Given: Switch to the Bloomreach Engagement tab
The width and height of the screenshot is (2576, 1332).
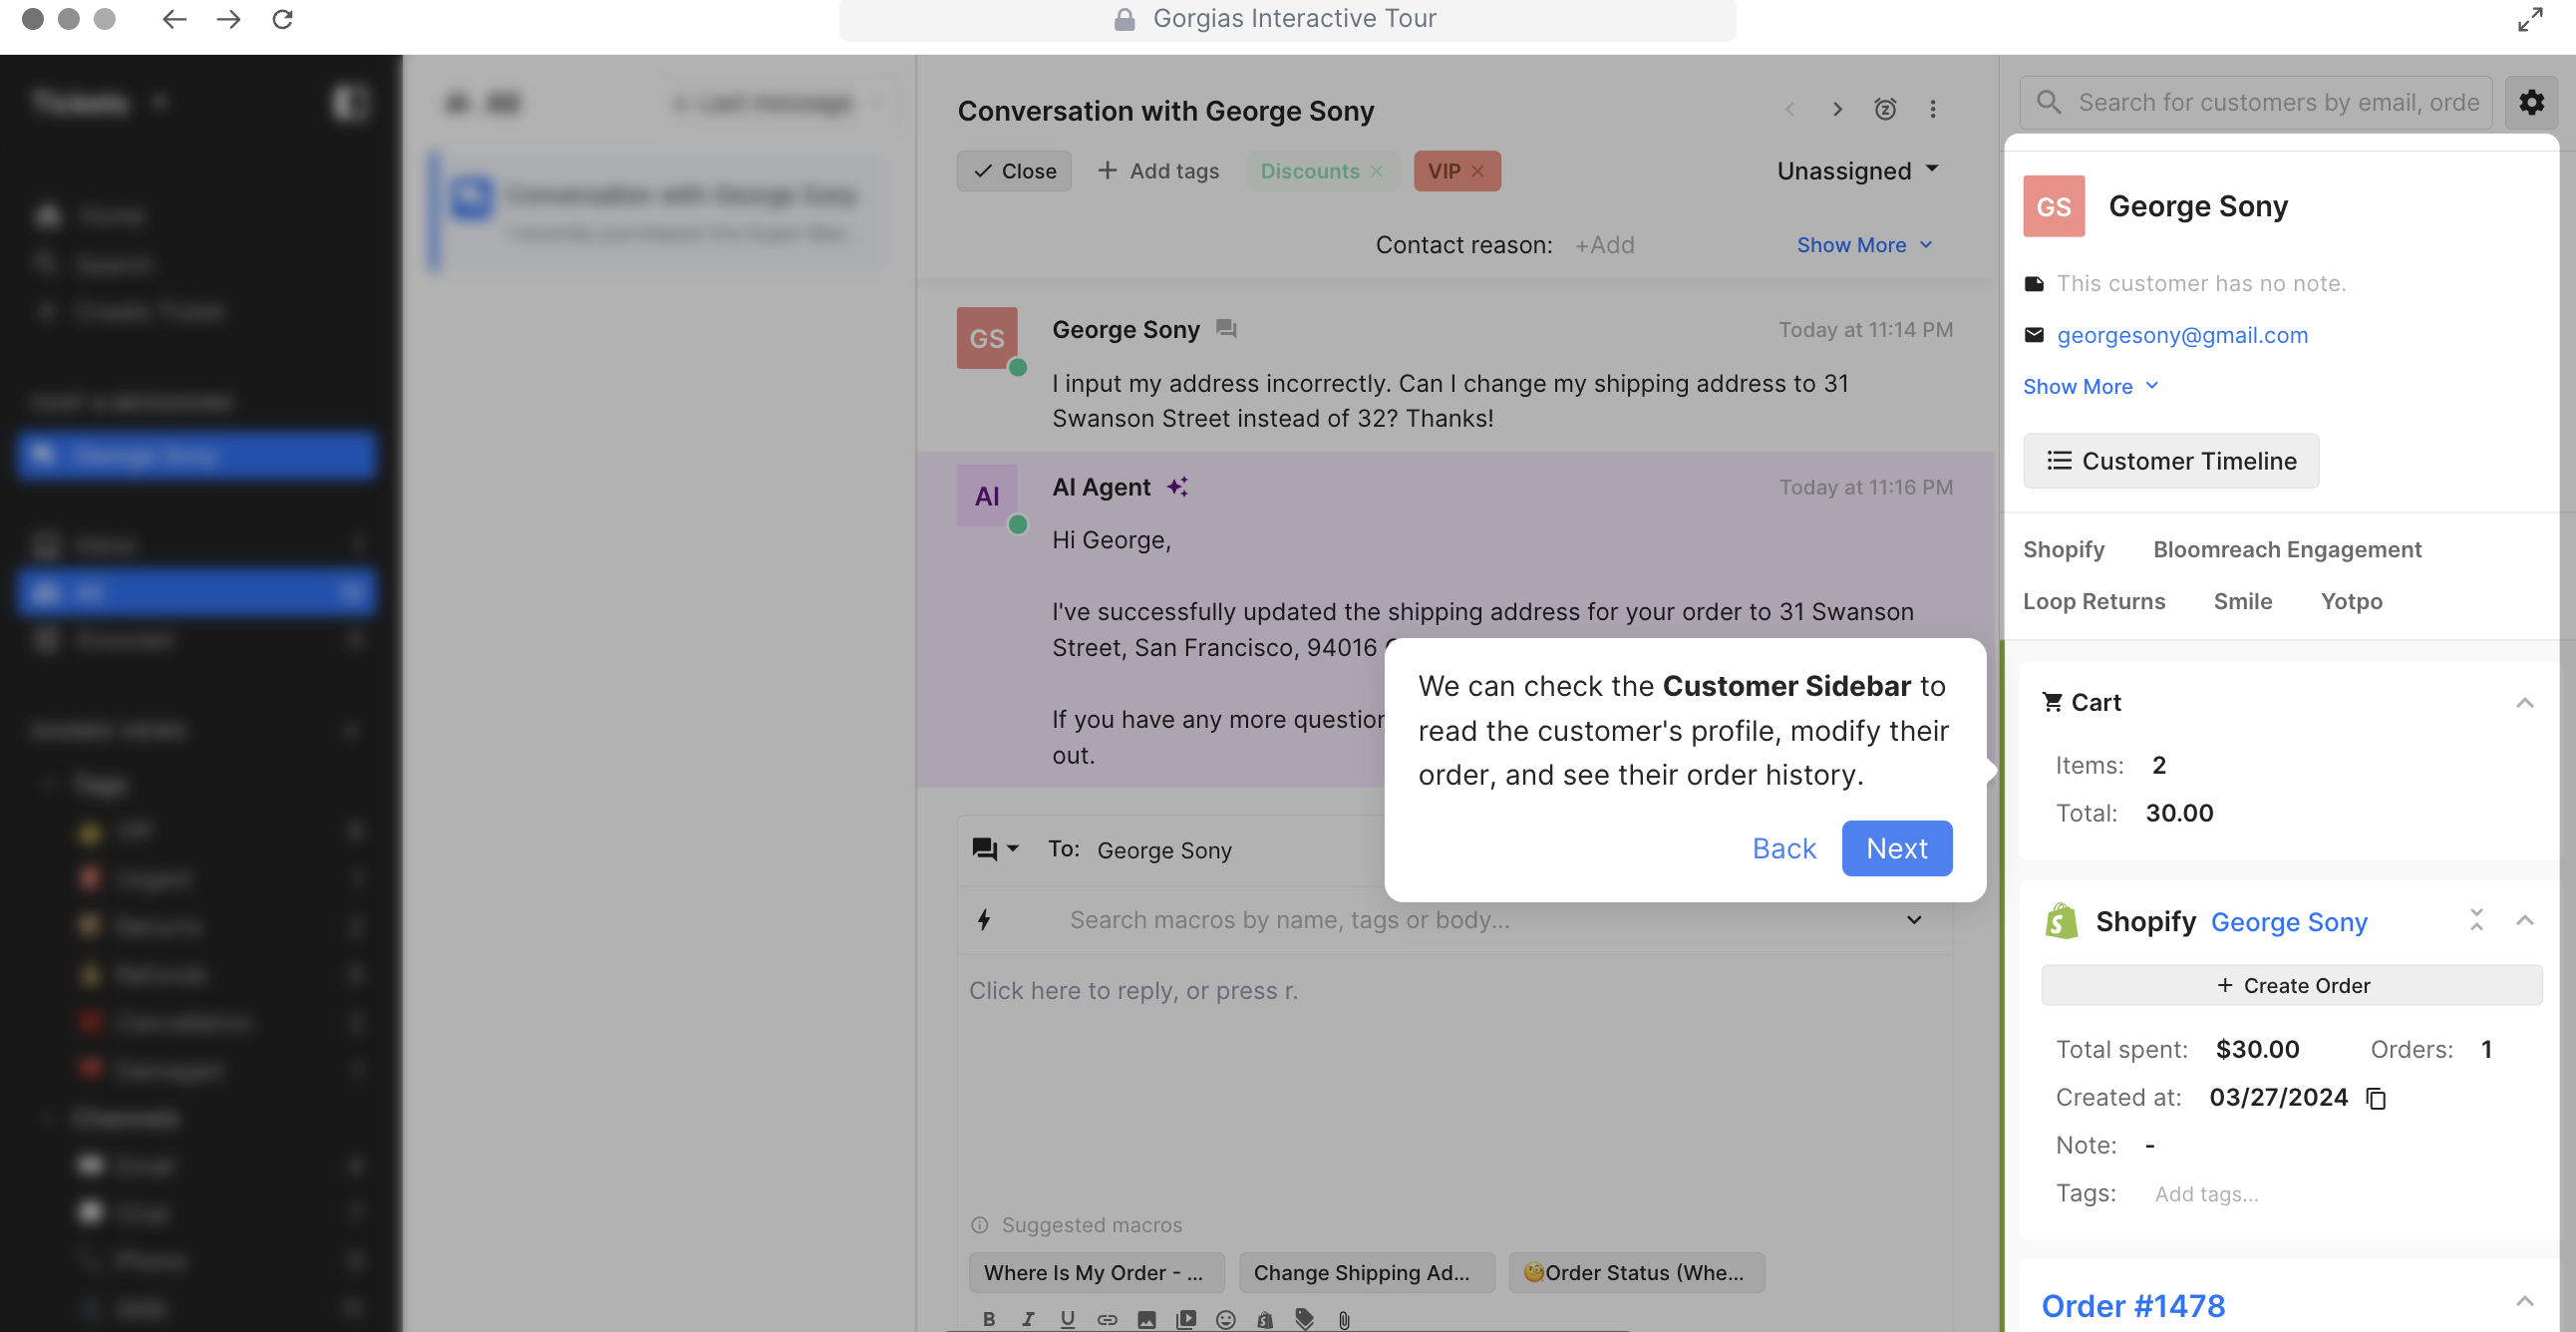Looking at the screenshot, I should 2286,549.
